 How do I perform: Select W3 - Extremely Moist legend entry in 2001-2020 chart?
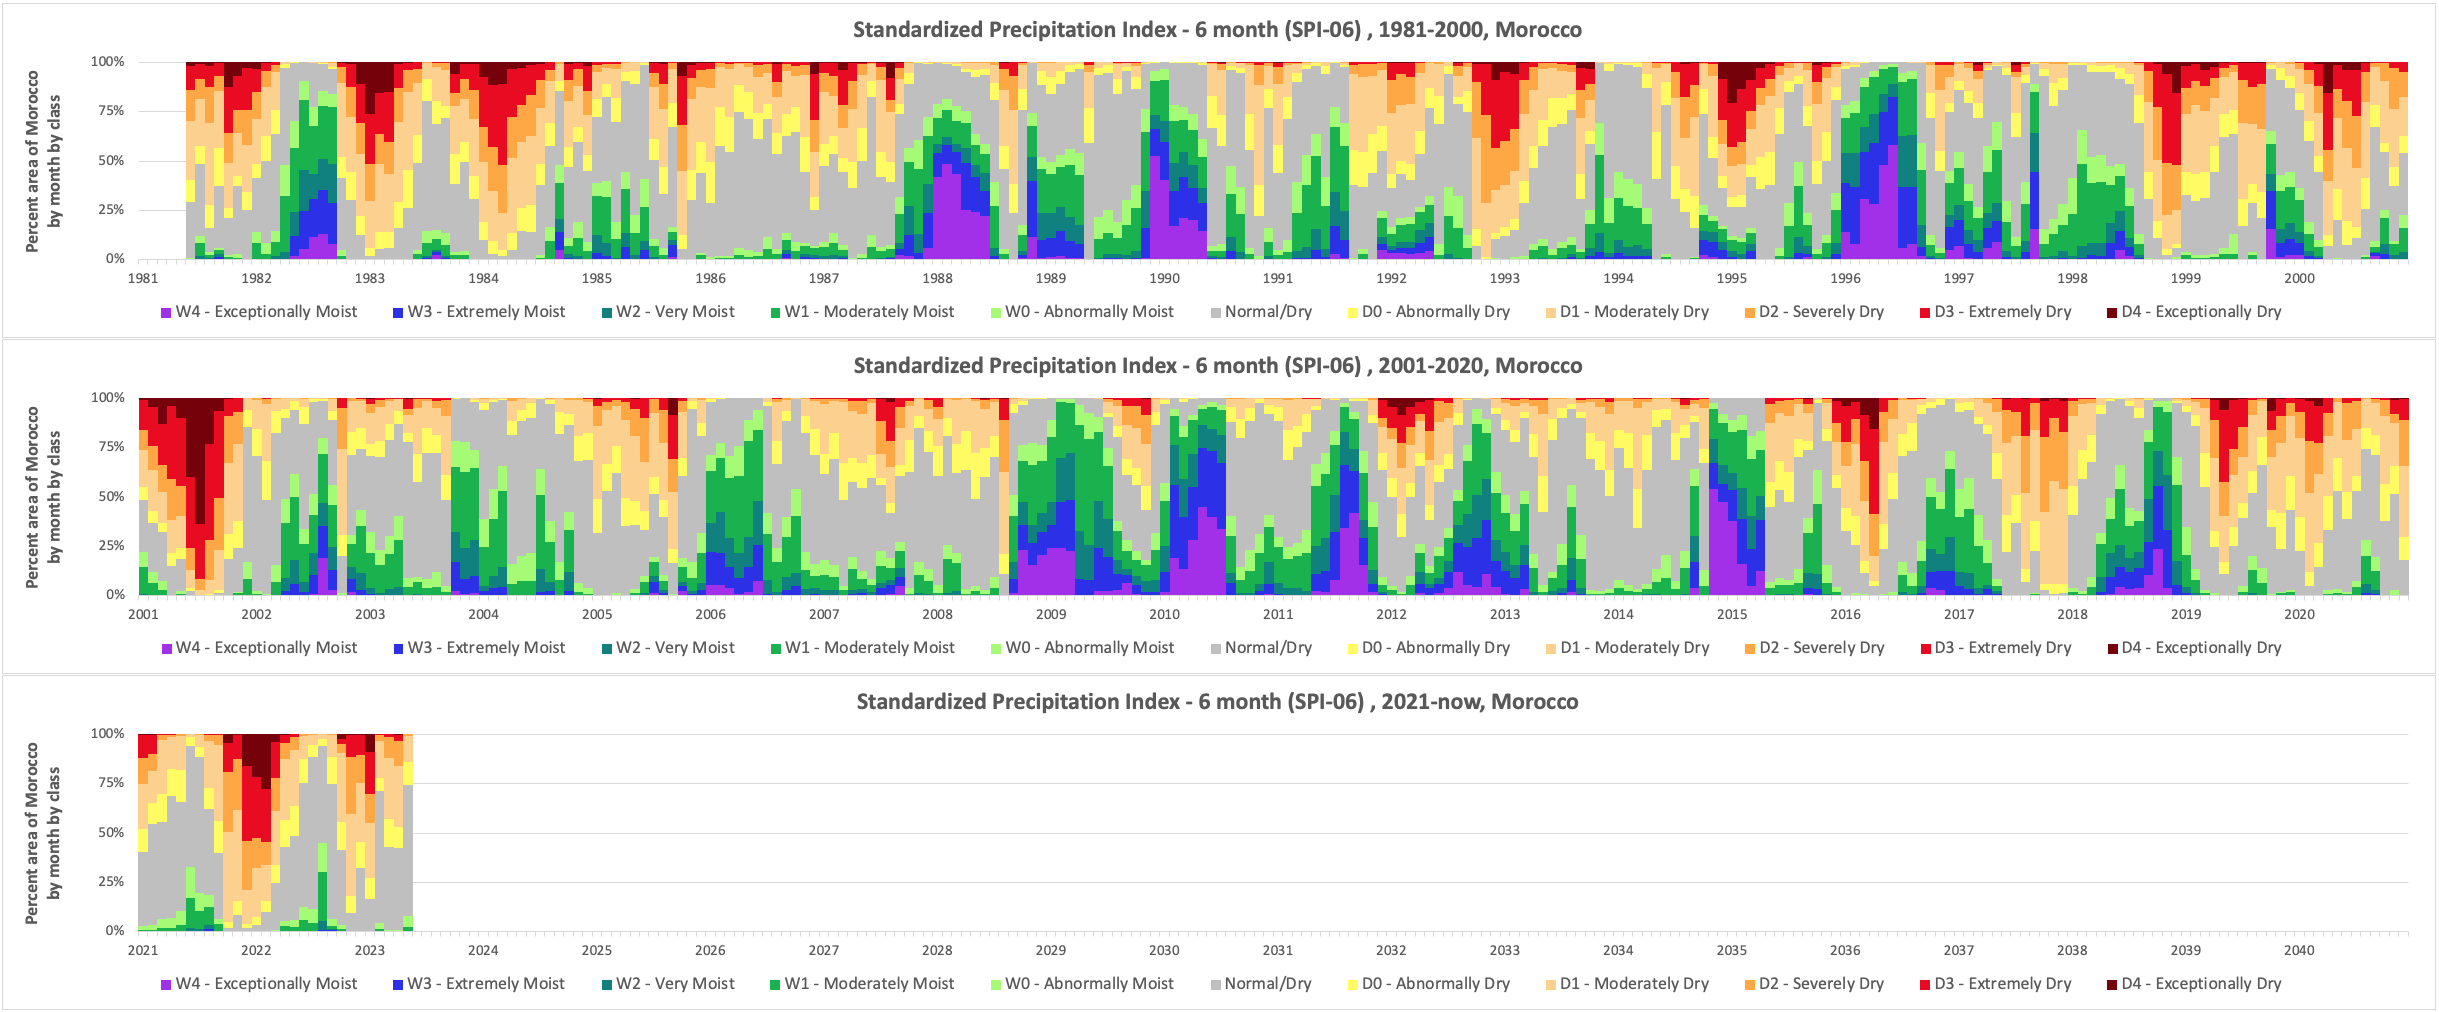click(479, 648)
